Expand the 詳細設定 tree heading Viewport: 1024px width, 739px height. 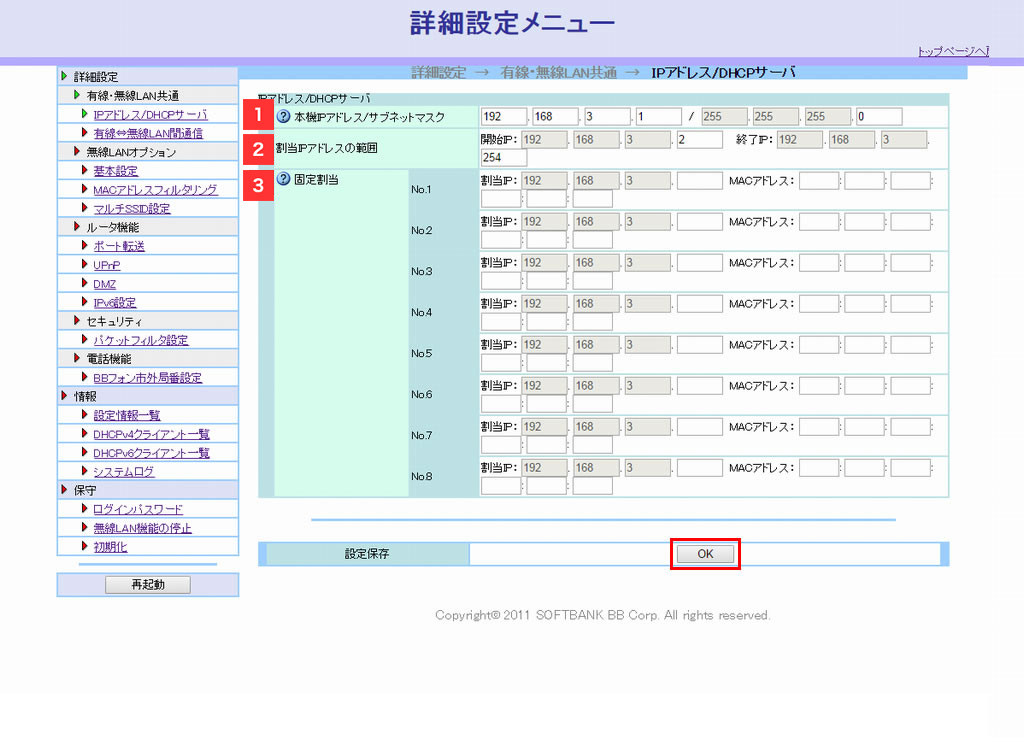(96, 77)
